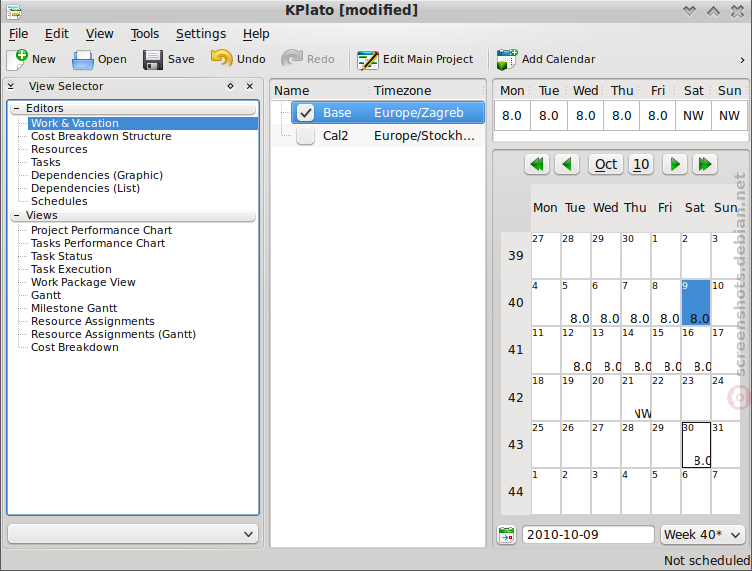Collapse the Editors section
752x571 pixels.
(17, 108)
